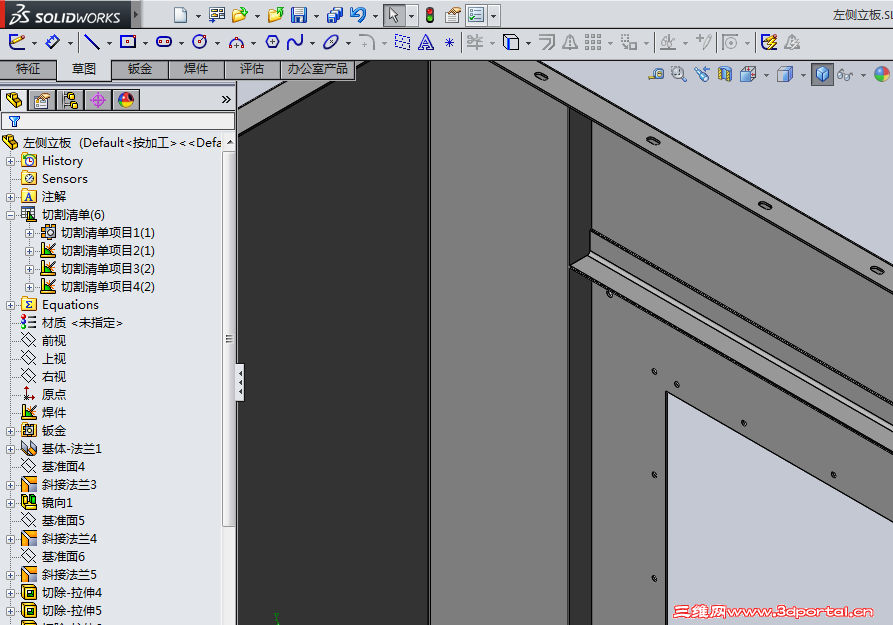This screenshot has width=893, height=625.
Task: Open the PropertyManager panel tab
Action: tap(42, 100)
